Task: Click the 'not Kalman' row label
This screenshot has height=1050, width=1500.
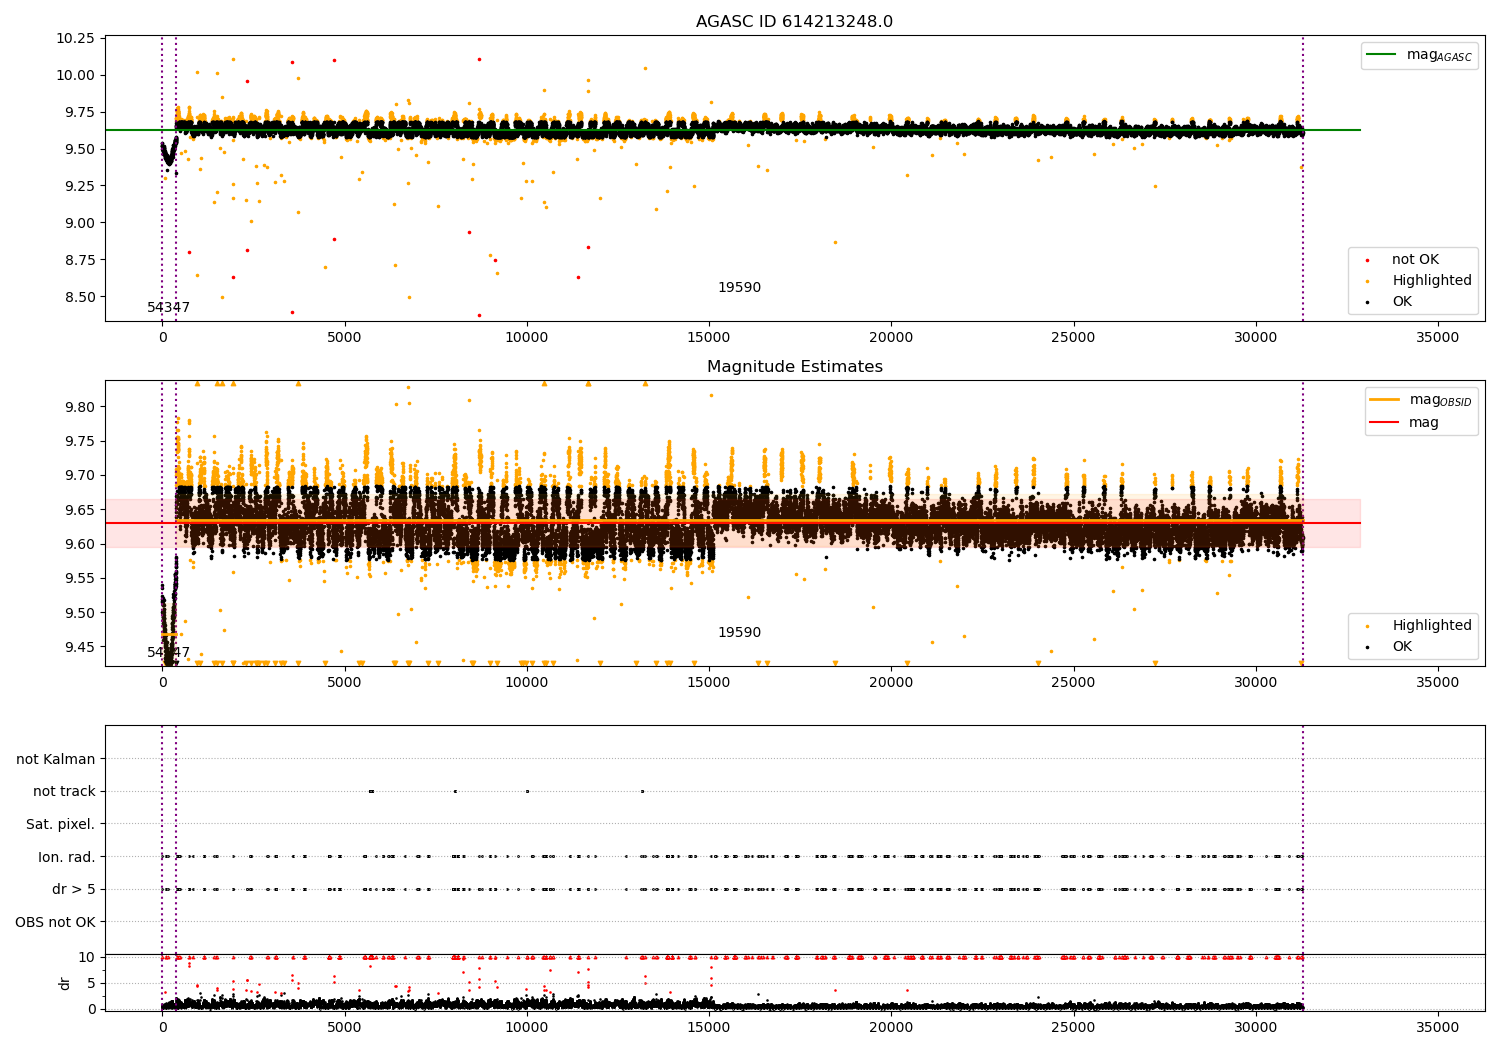Action: (x=56, y=759)
